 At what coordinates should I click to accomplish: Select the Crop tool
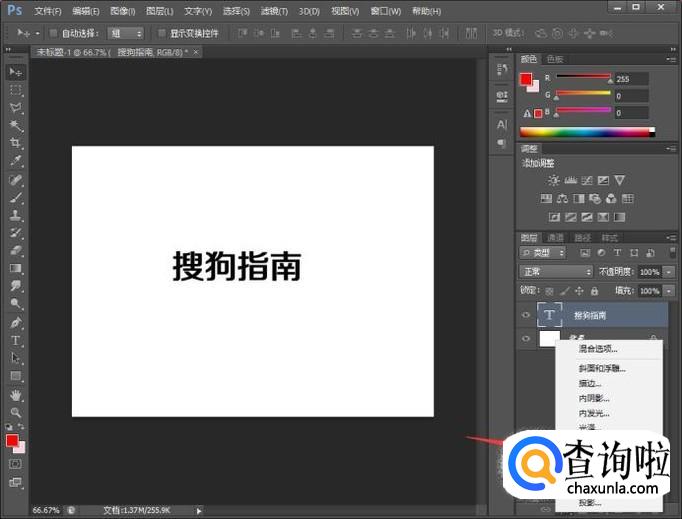coord(16,143)
